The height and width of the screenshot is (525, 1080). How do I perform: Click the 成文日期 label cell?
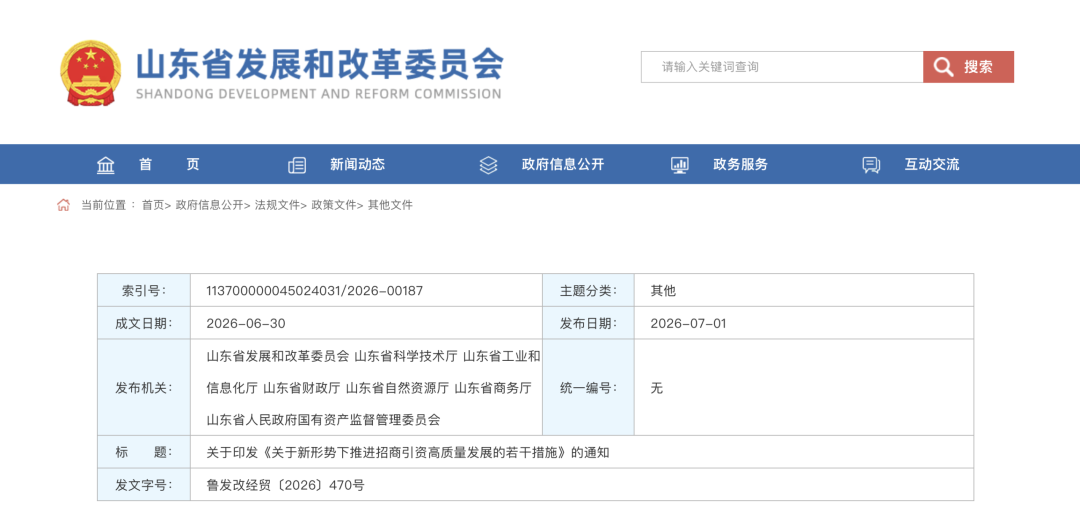click(144, 323)
